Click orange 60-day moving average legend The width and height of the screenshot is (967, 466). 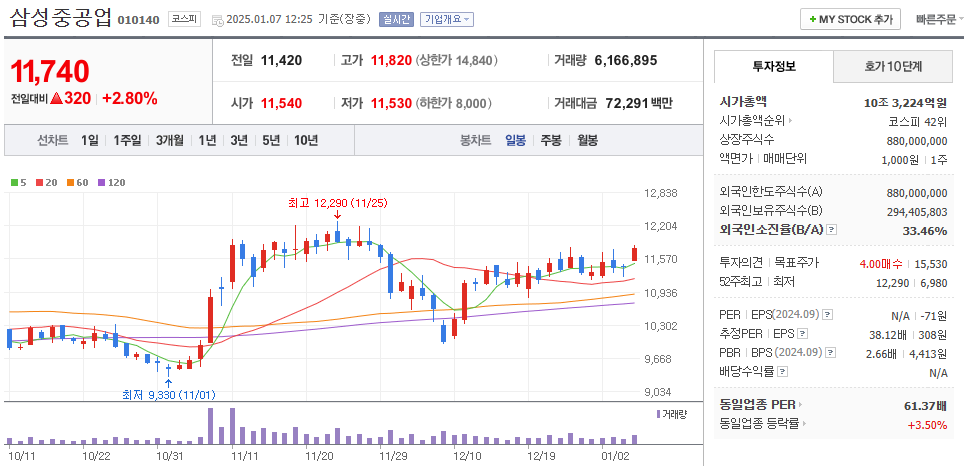[x=78, y=182]
